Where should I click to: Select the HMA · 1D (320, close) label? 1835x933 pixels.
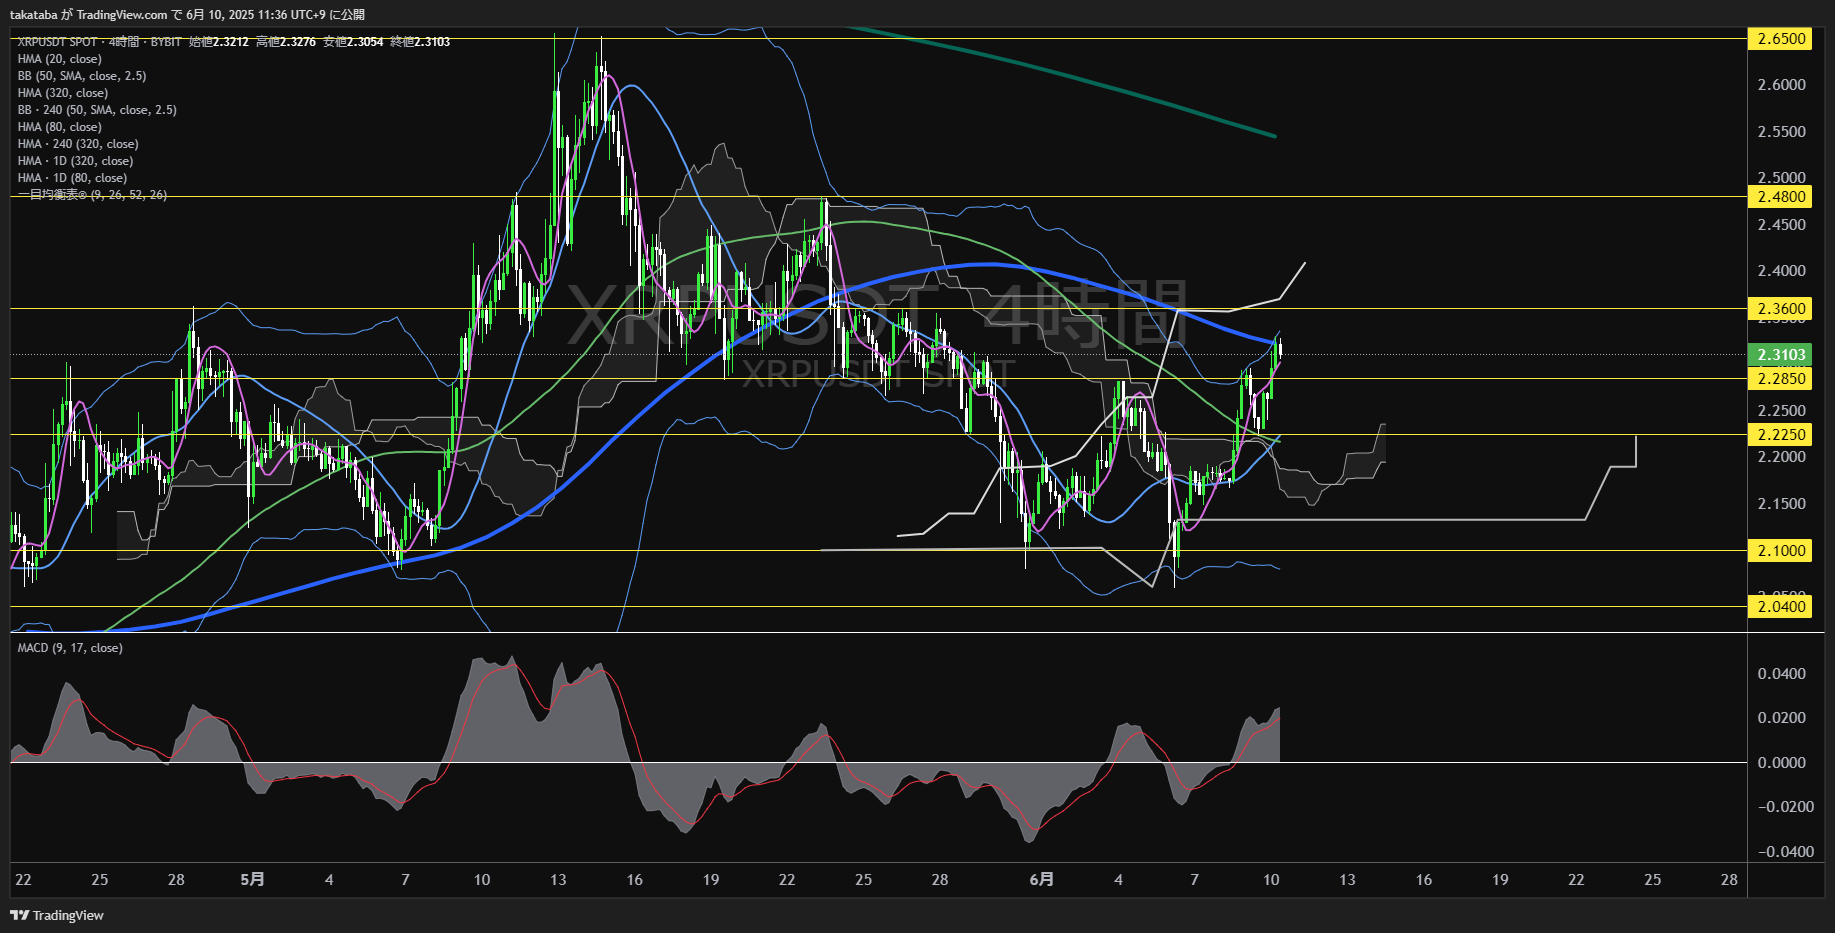(x=75, y=161)
